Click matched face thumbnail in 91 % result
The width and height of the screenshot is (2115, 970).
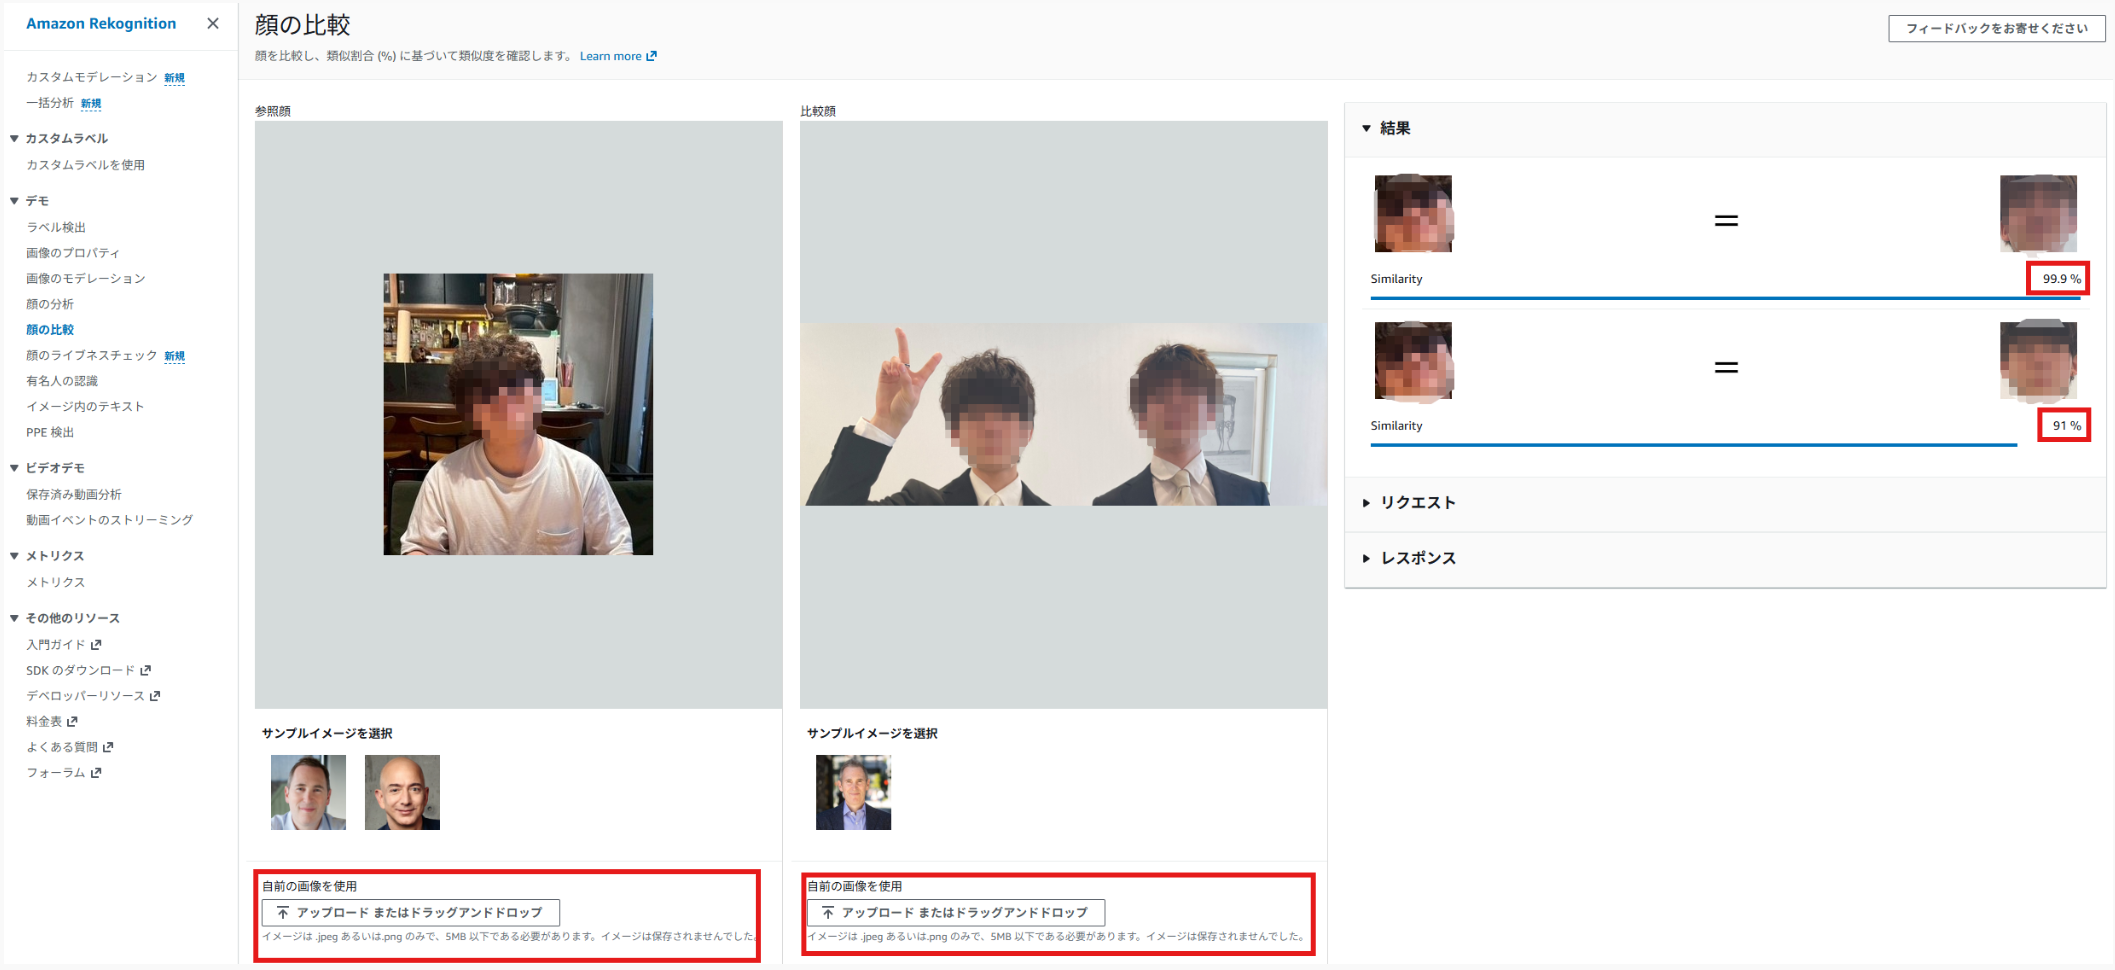point(2038,360)
